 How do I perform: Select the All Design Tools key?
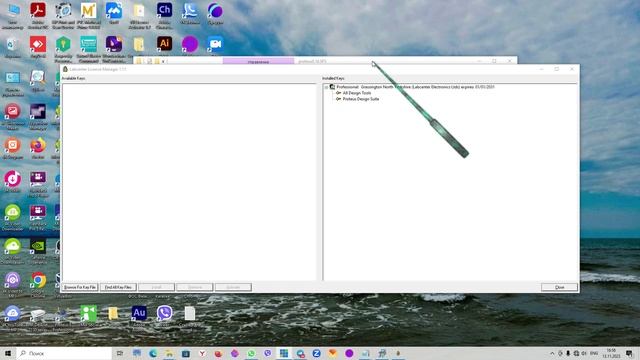point(357,93)
